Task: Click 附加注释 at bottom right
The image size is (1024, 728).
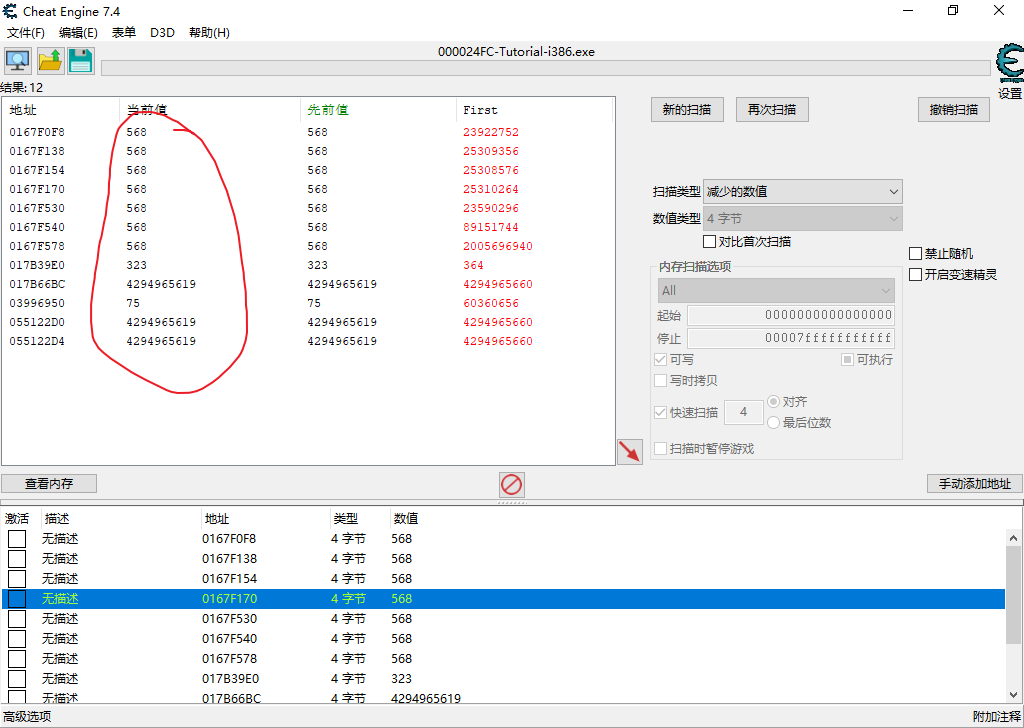Action: 997,716
